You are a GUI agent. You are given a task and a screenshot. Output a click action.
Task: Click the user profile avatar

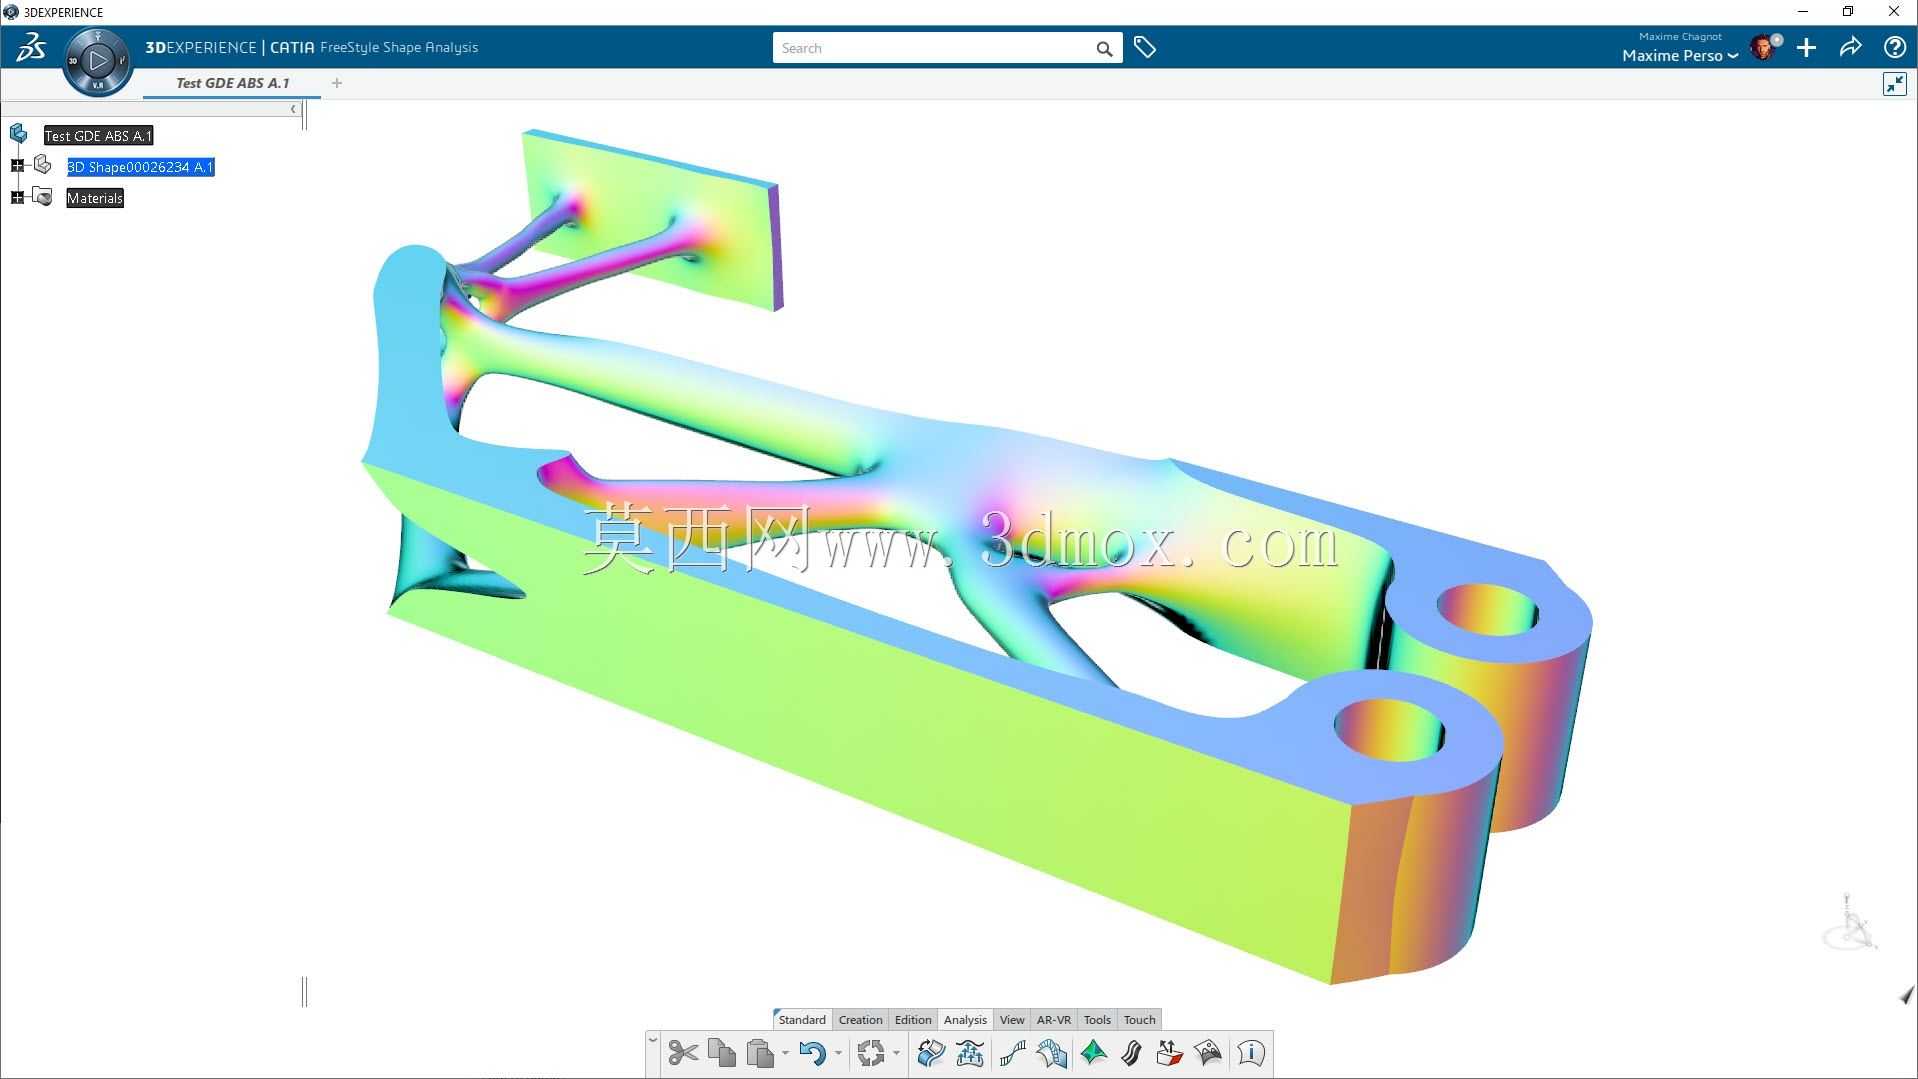[1763, 47]
